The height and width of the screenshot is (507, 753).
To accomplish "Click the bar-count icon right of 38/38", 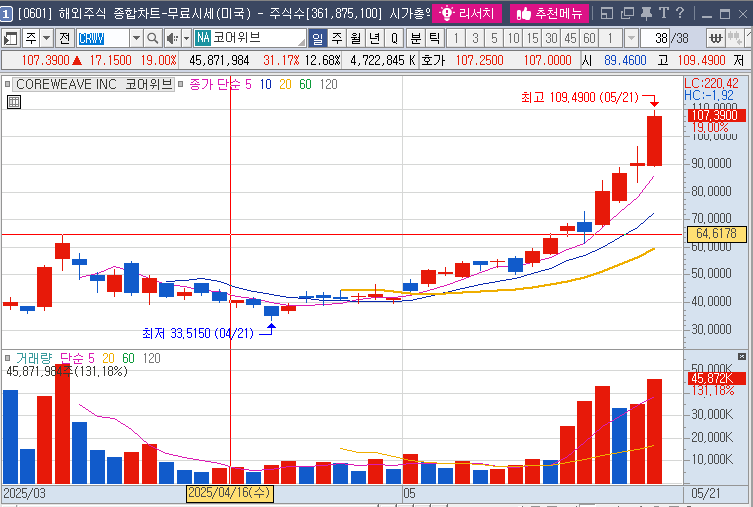I will pyautogui.click(x=717, y=38).
